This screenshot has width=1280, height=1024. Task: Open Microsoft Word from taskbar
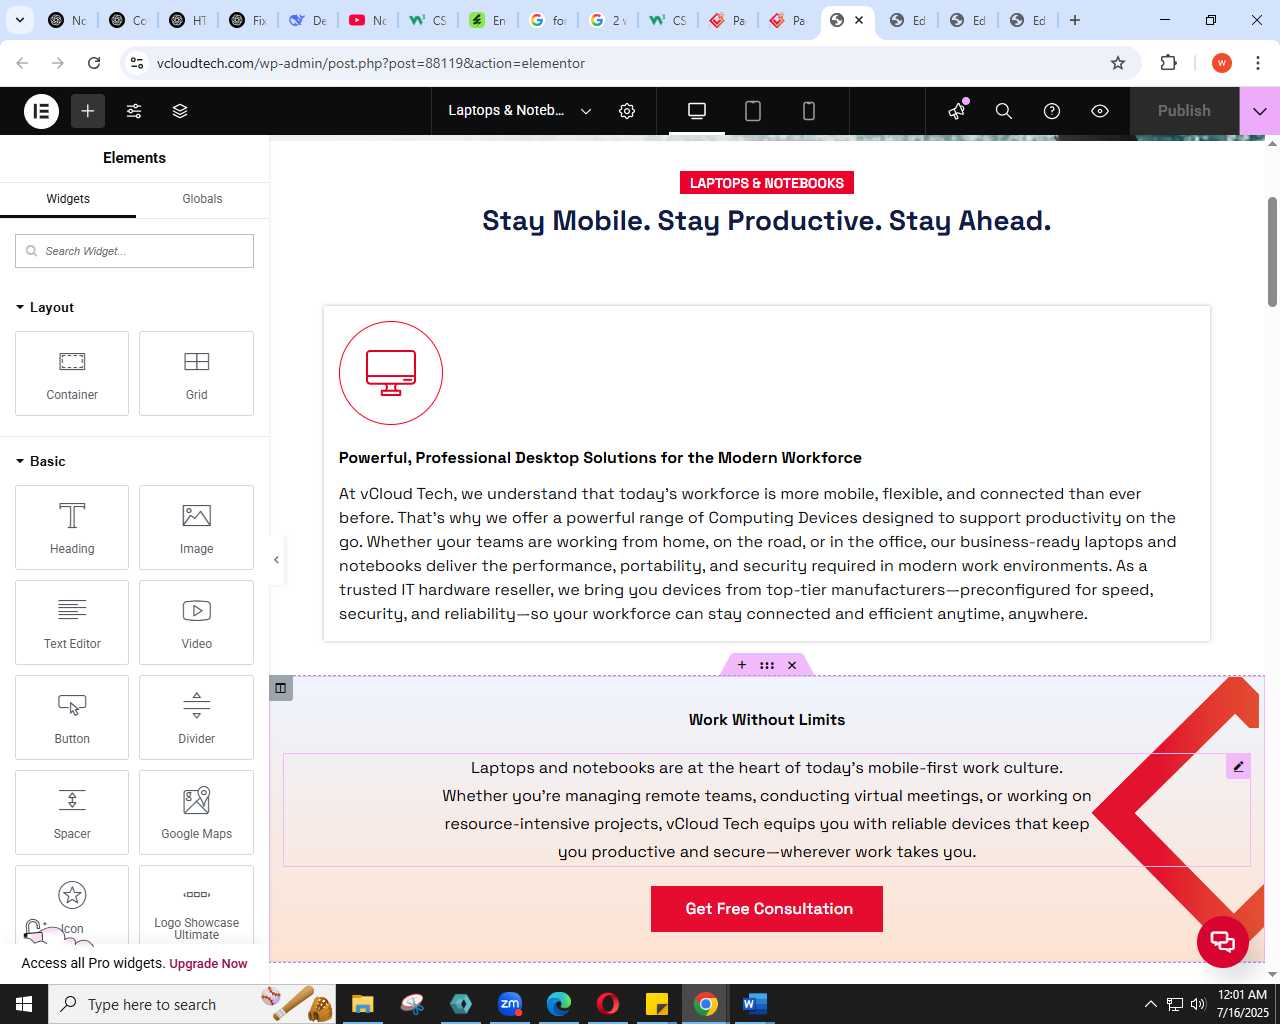coord(755,1004)
